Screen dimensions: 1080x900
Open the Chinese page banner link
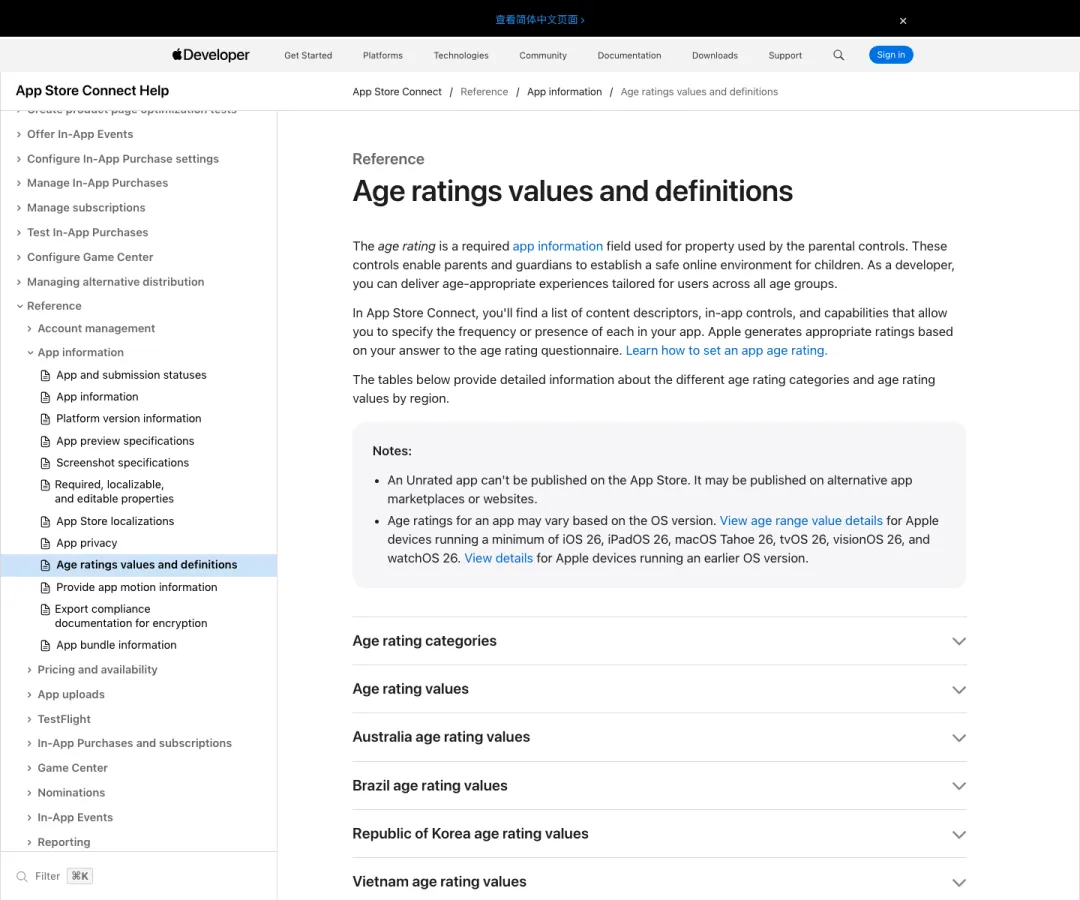540,20
